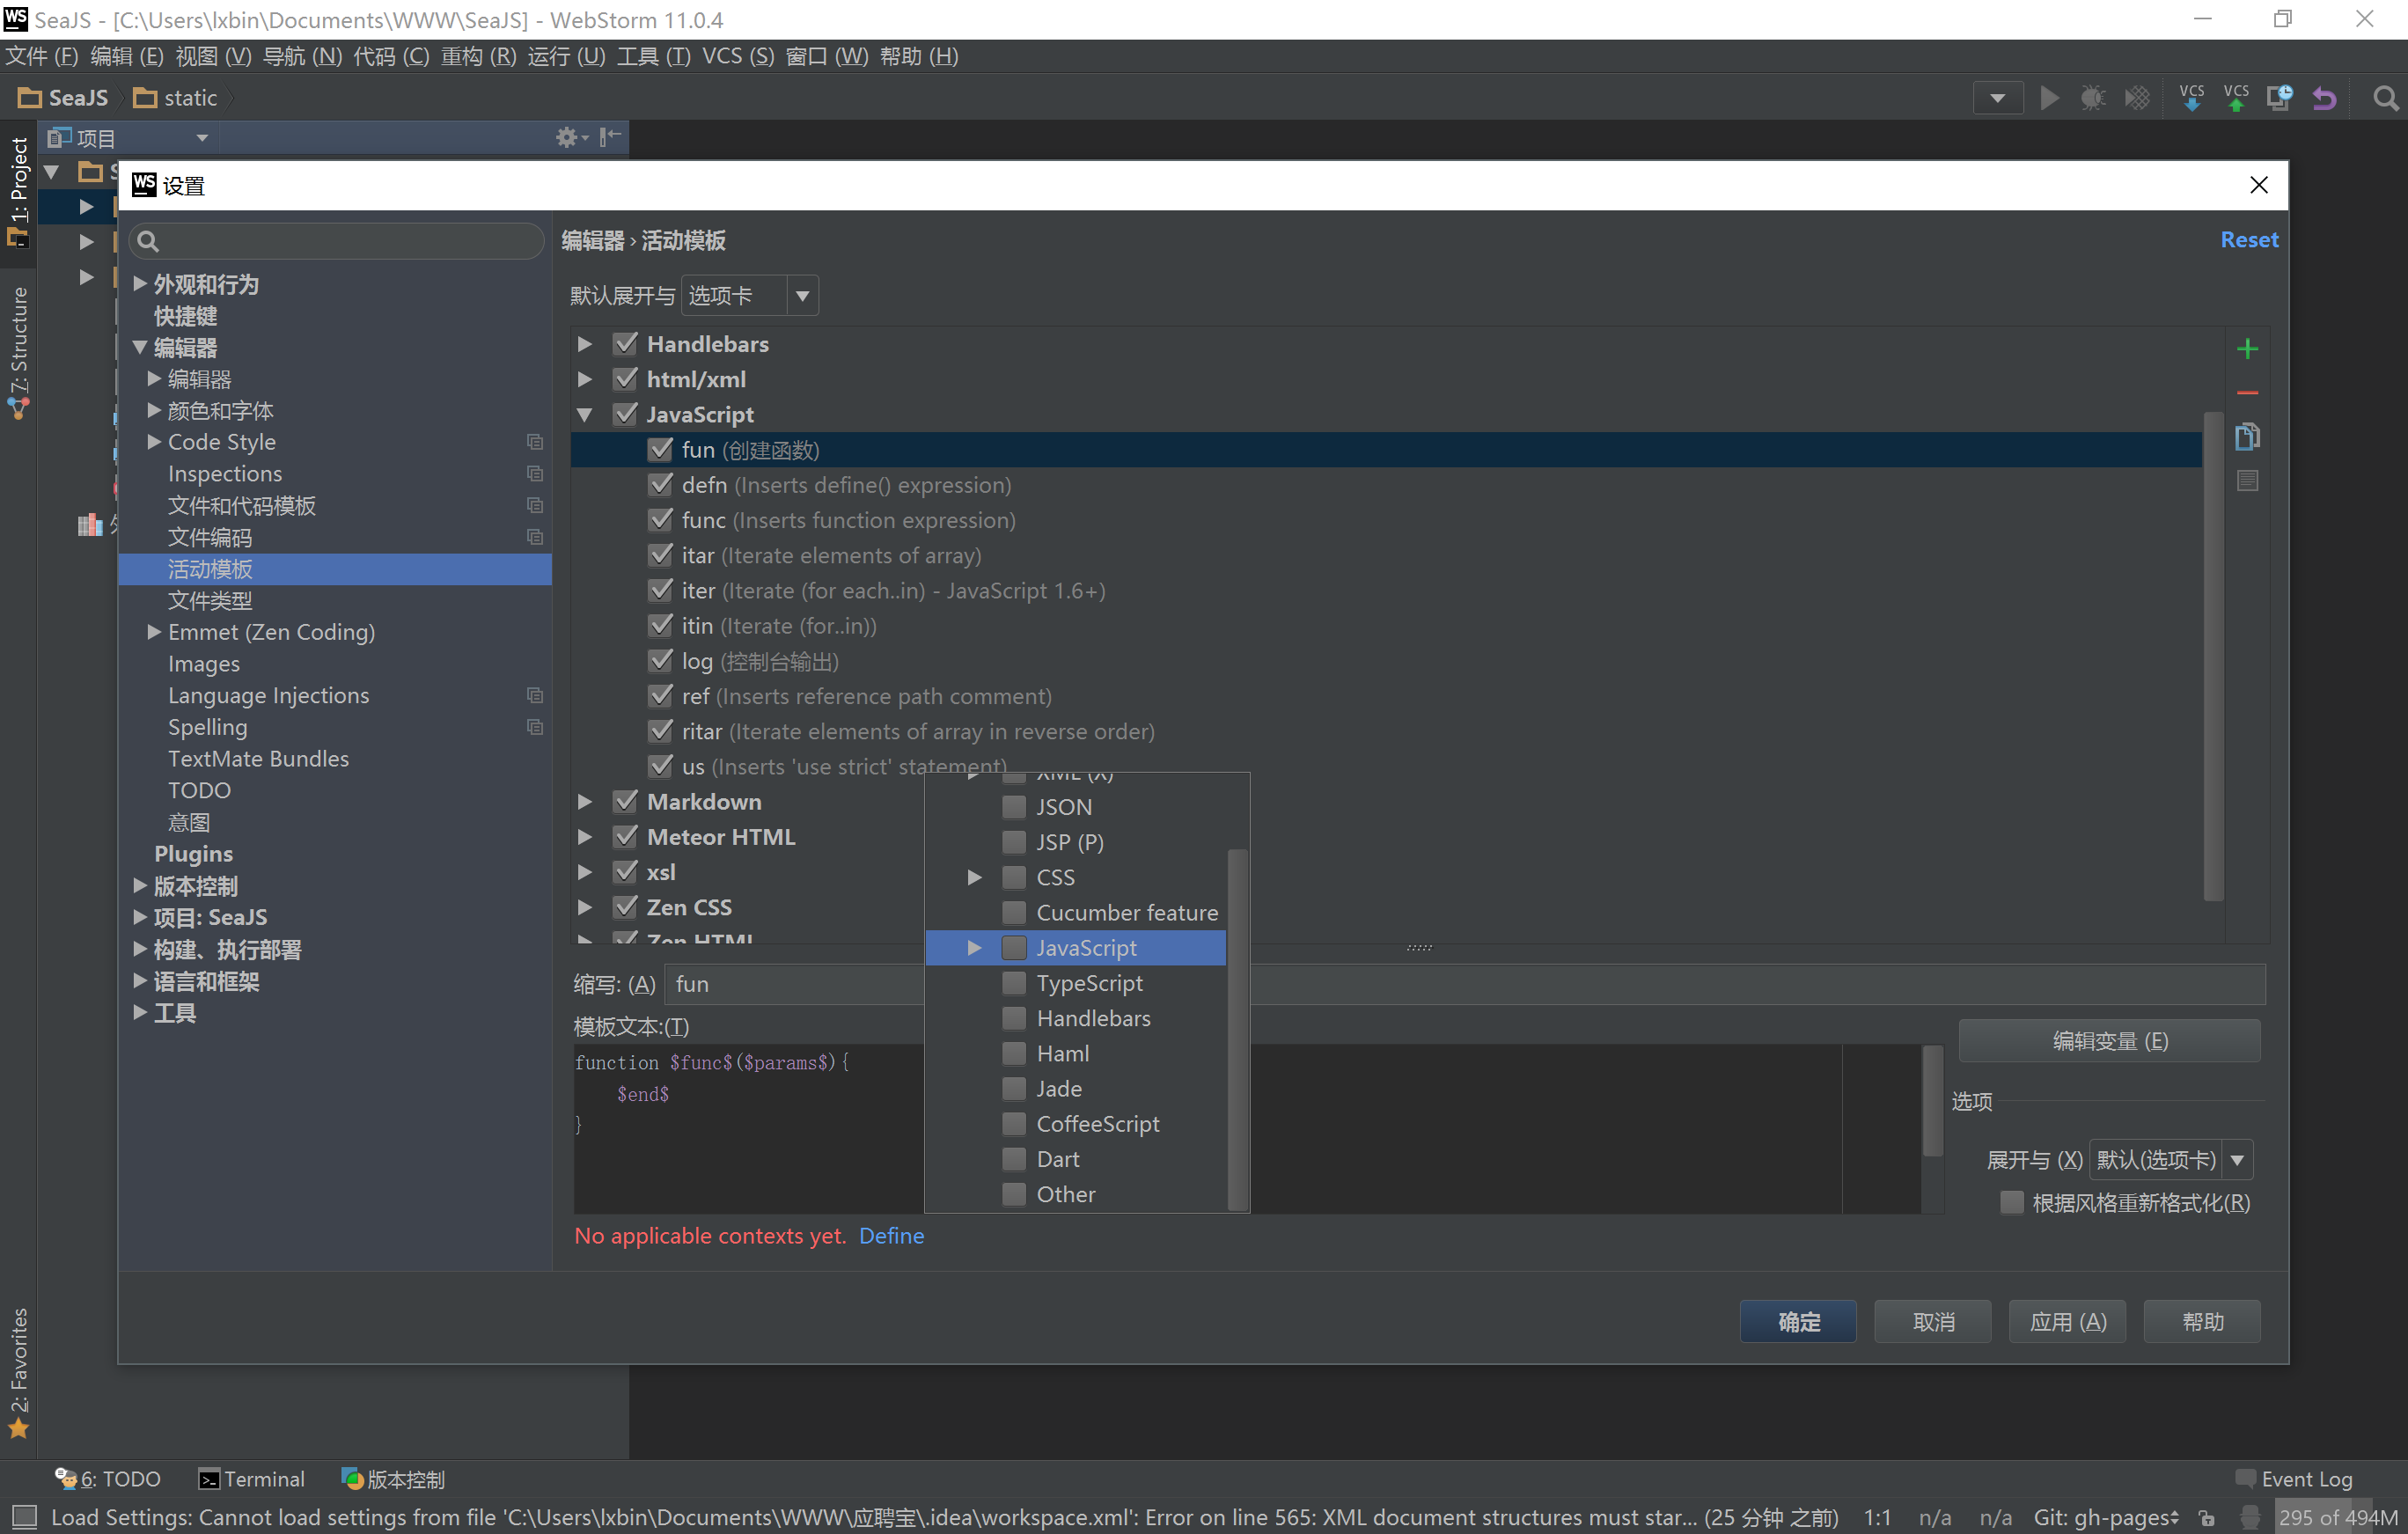Viewport: 2408px width, 1534px height.
Task: Click the hide project panel icon
Action: point(610,137)
